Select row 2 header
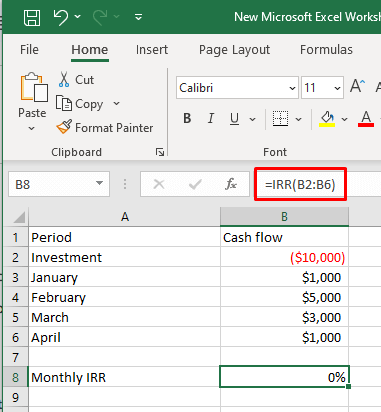Screen dimensions: 381x412 click(16, 257)
